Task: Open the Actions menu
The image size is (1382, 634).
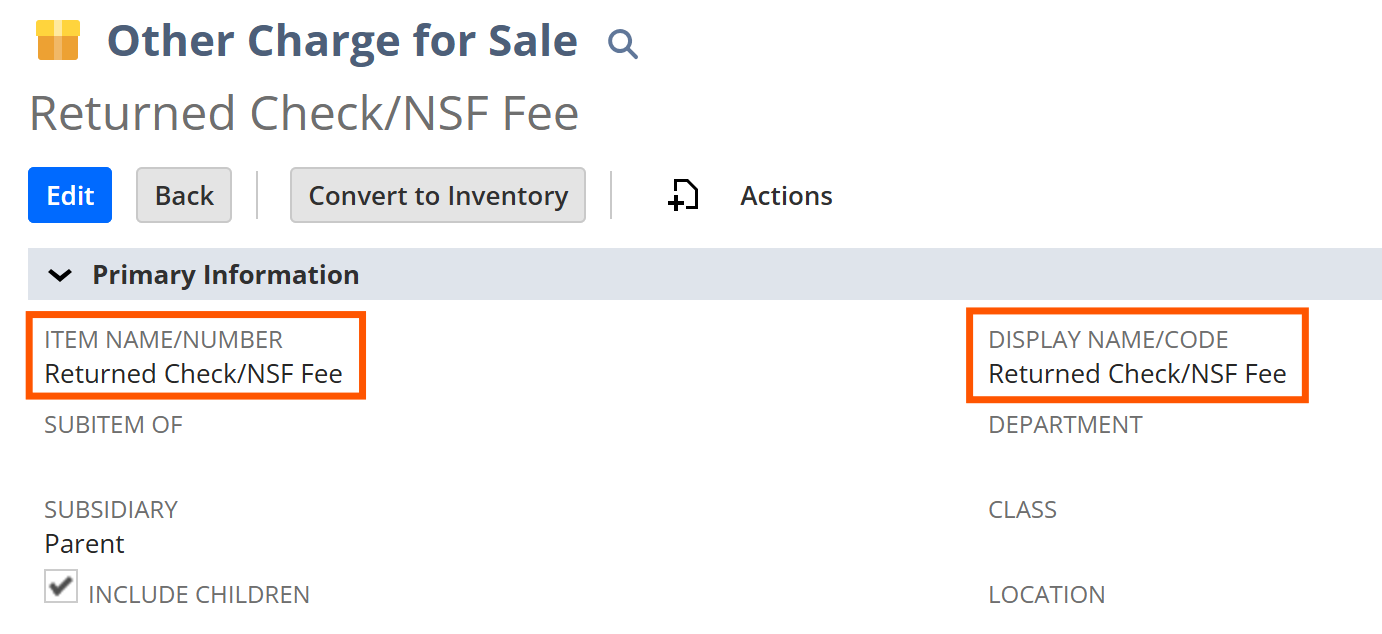Action: pyautogui.click(x=786, y=196)
